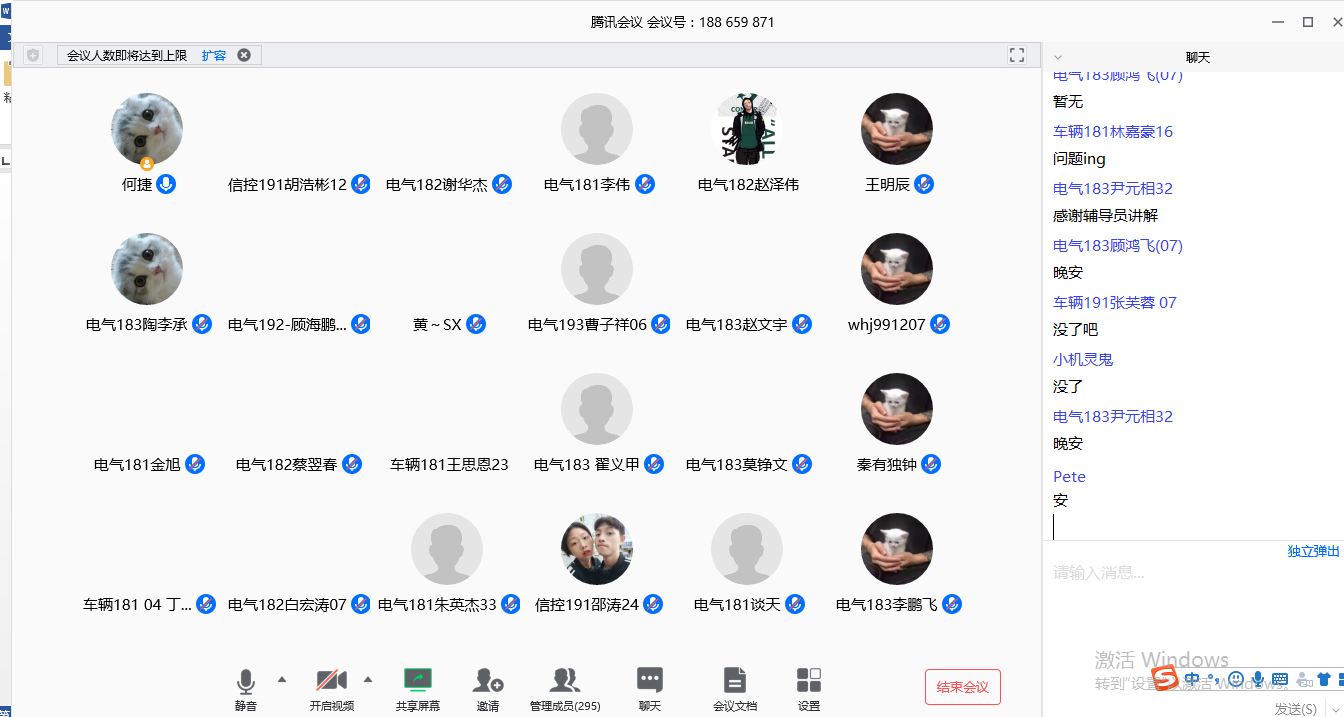The height and width of the screenshot is (717, 1344).
Task: Expand audio options arrow beside mute
Action: click(282, 679)
